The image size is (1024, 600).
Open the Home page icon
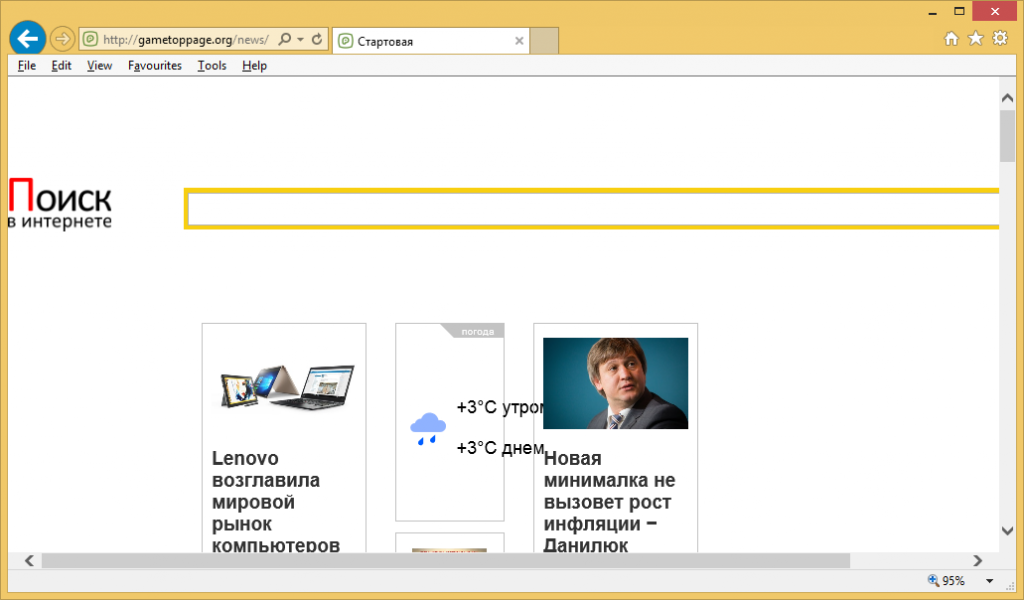click(x=951, y=39)
